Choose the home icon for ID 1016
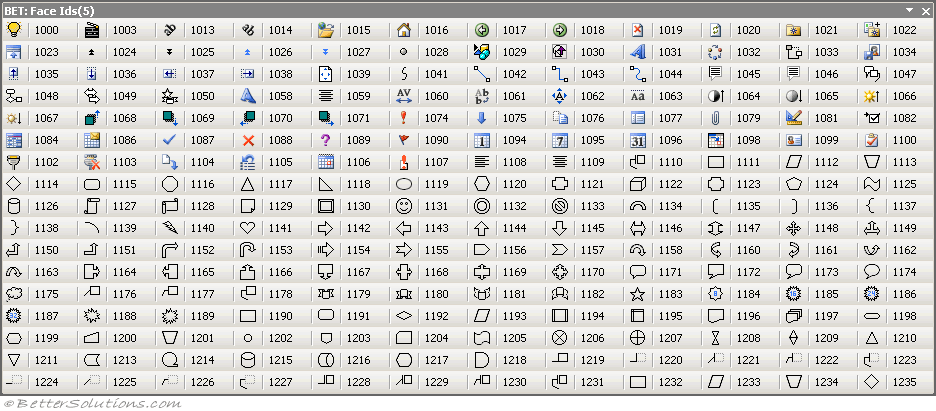936x411 pixels. click(404, 30)
